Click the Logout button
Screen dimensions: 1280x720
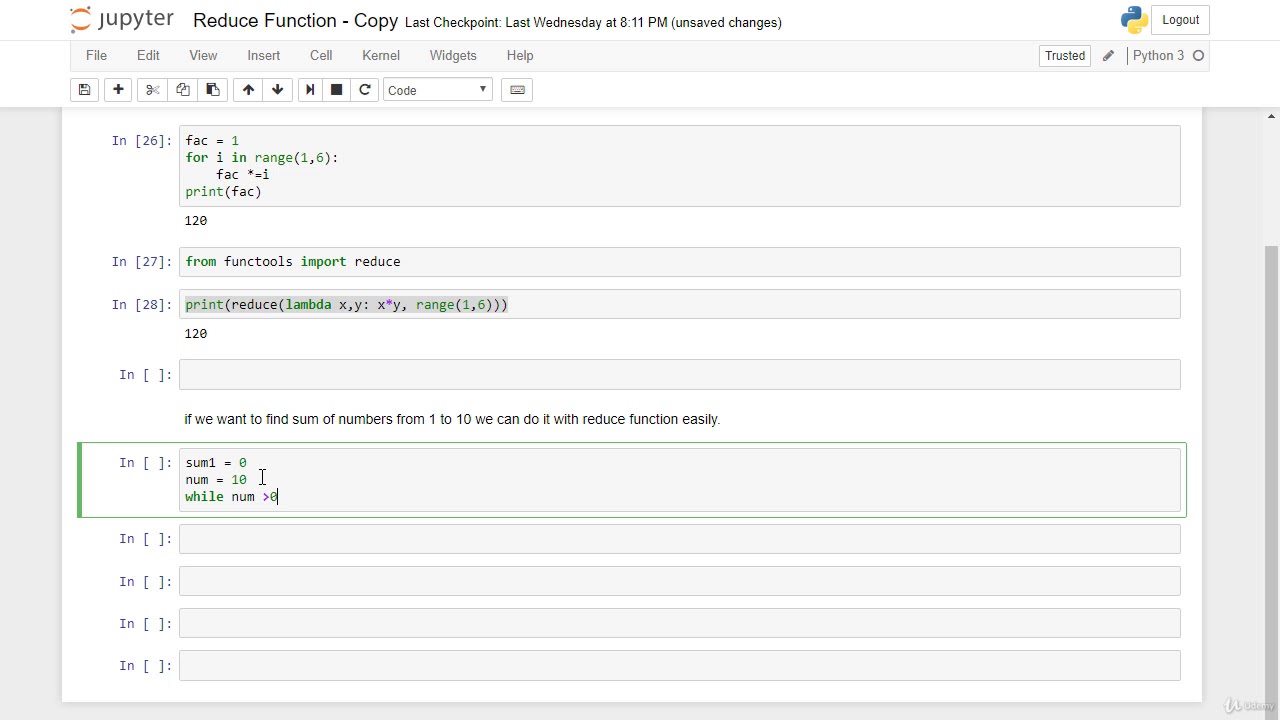[1180, 20]
